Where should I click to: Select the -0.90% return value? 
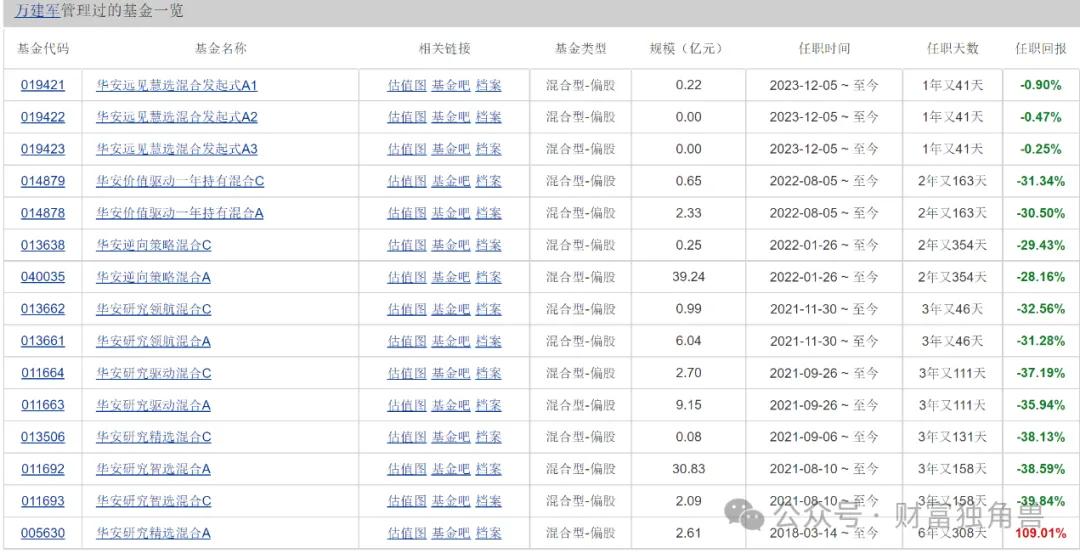pos(1041,85)
